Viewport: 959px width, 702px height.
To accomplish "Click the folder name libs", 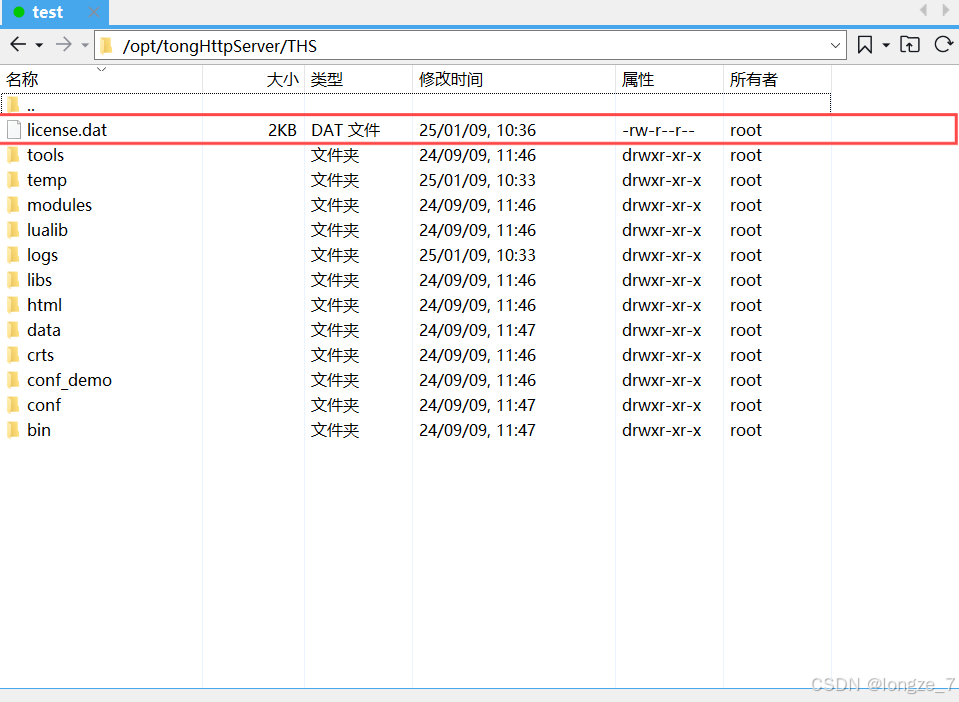I will tap(39, 280).
